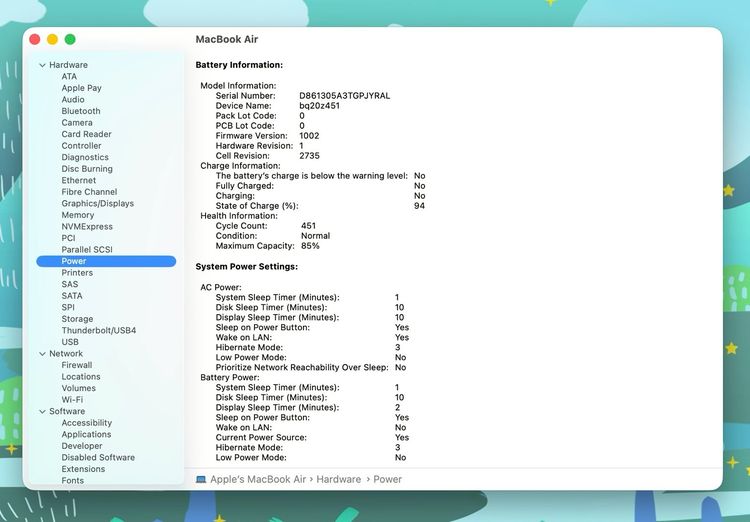Click the Firmware Version value 1002
The image size is (750, 522).
pos(309,136)
